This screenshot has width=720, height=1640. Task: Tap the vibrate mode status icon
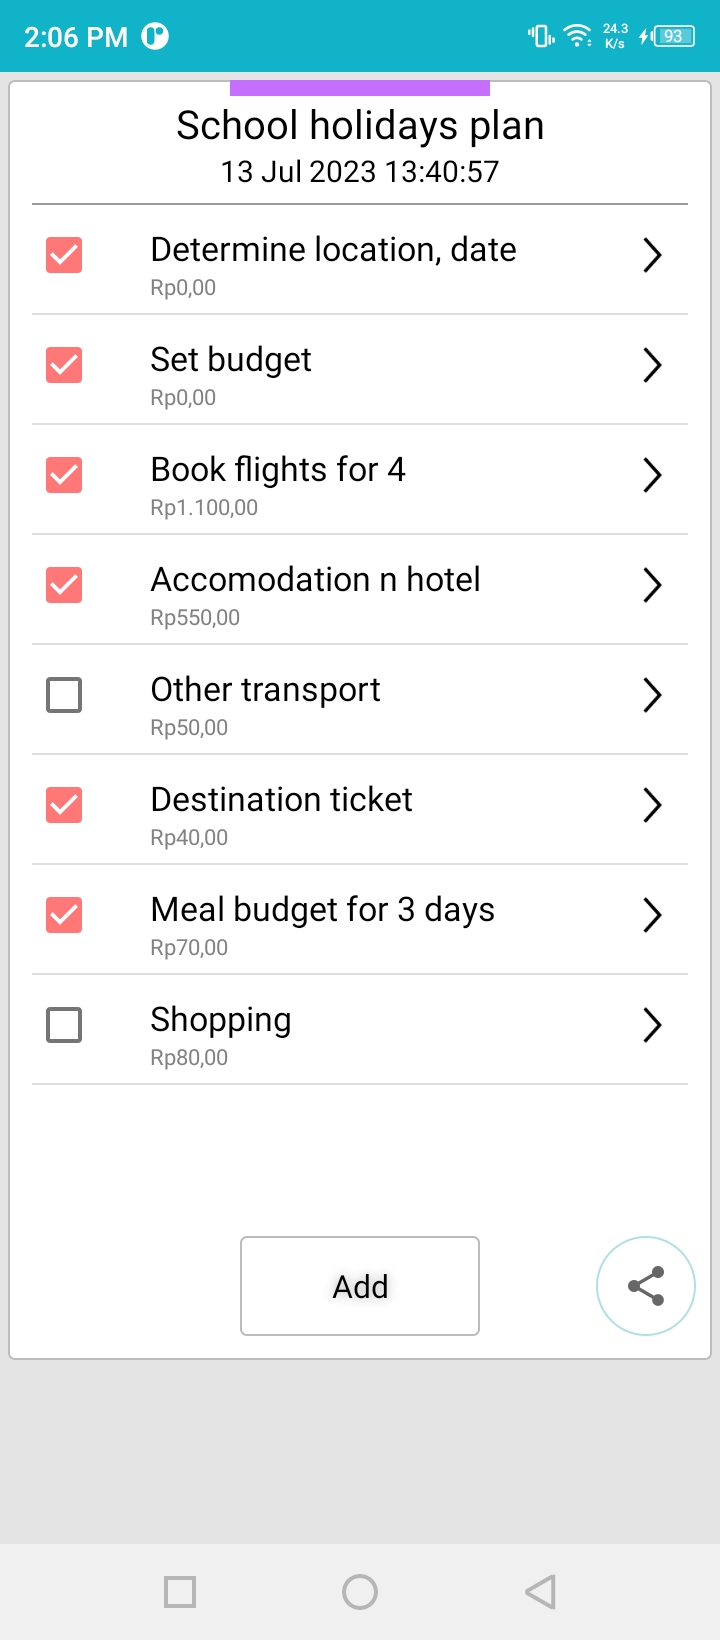coord(541,37)
